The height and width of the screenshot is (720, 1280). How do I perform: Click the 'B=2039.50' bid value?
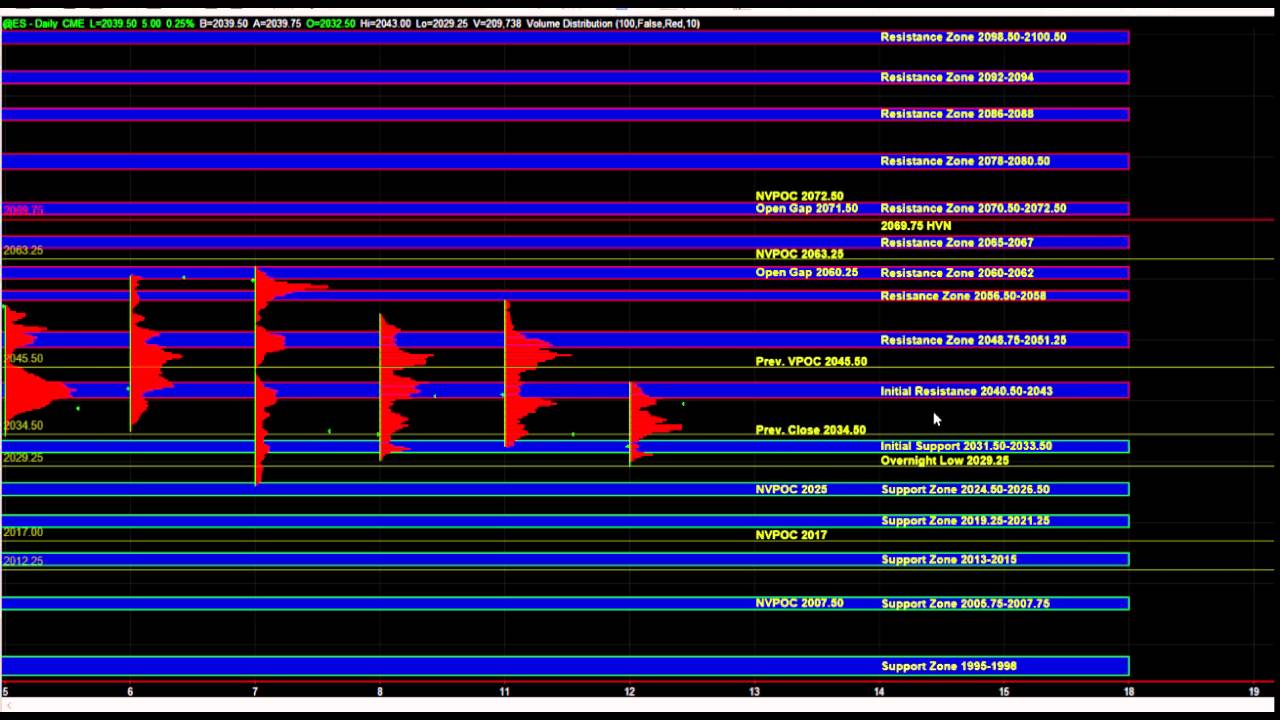(224, 23)
